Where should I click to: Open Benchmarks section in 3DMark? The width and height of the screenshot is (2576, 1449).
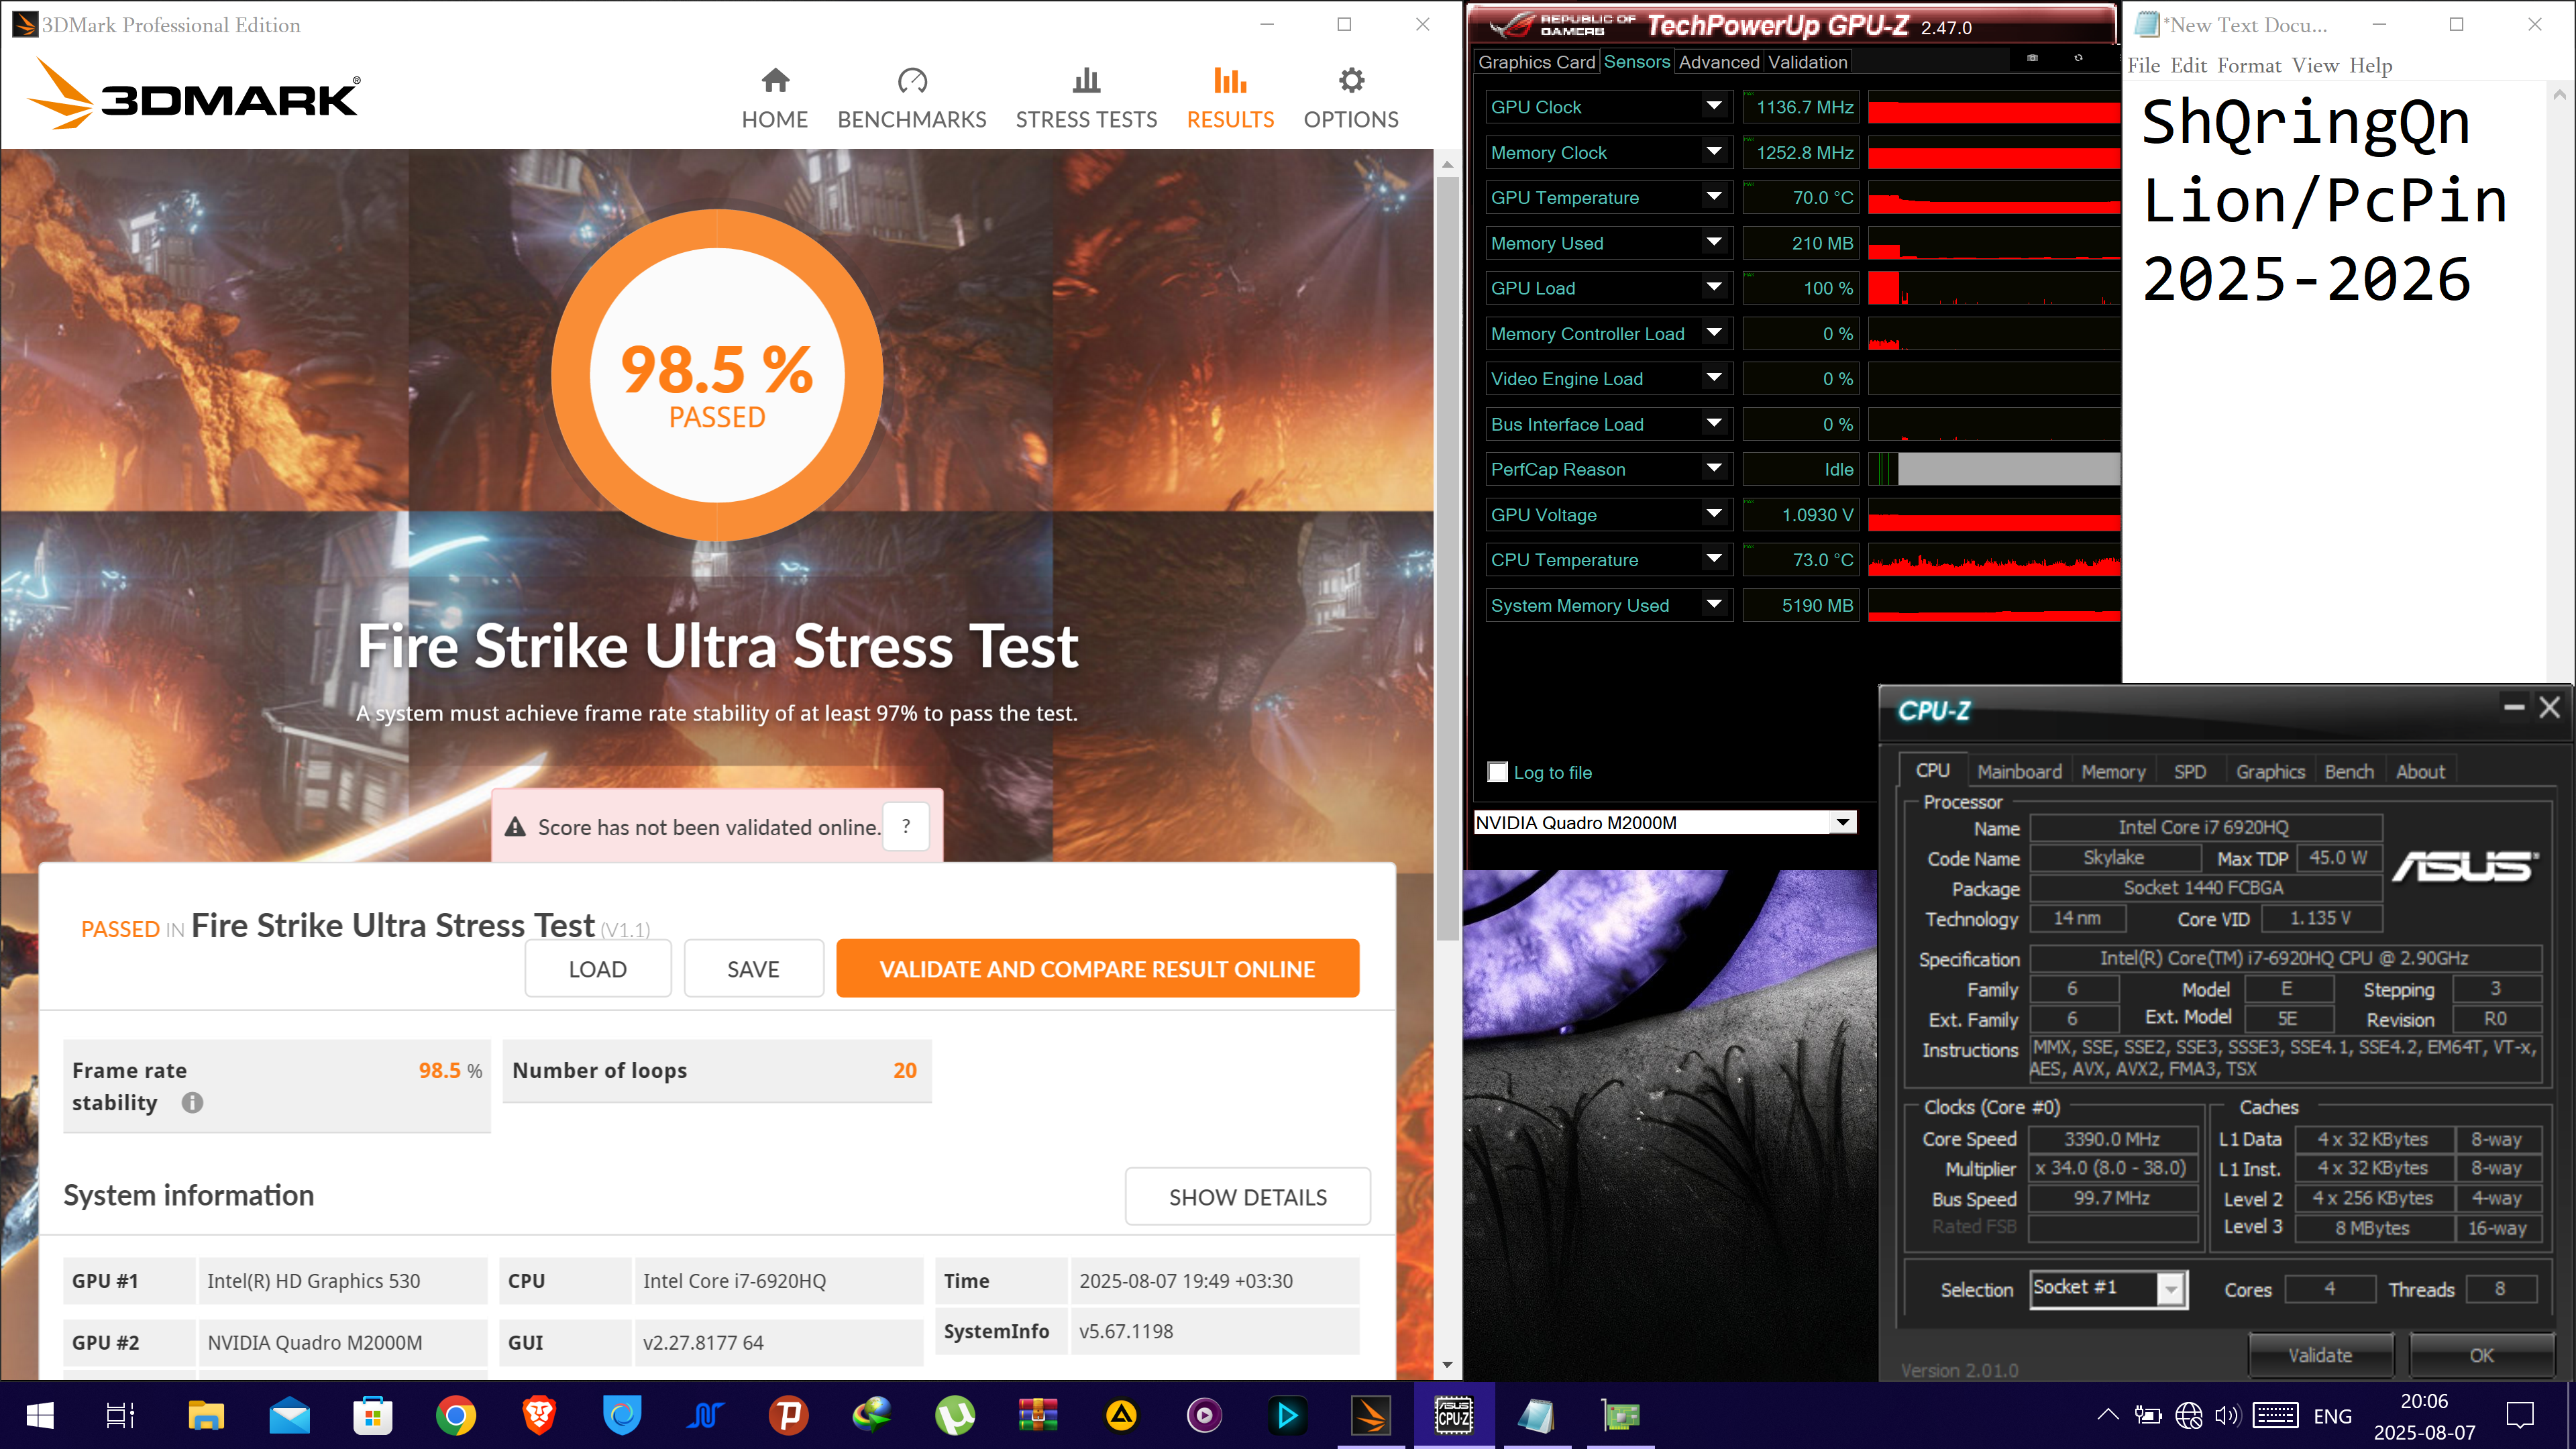click(911, 98)
